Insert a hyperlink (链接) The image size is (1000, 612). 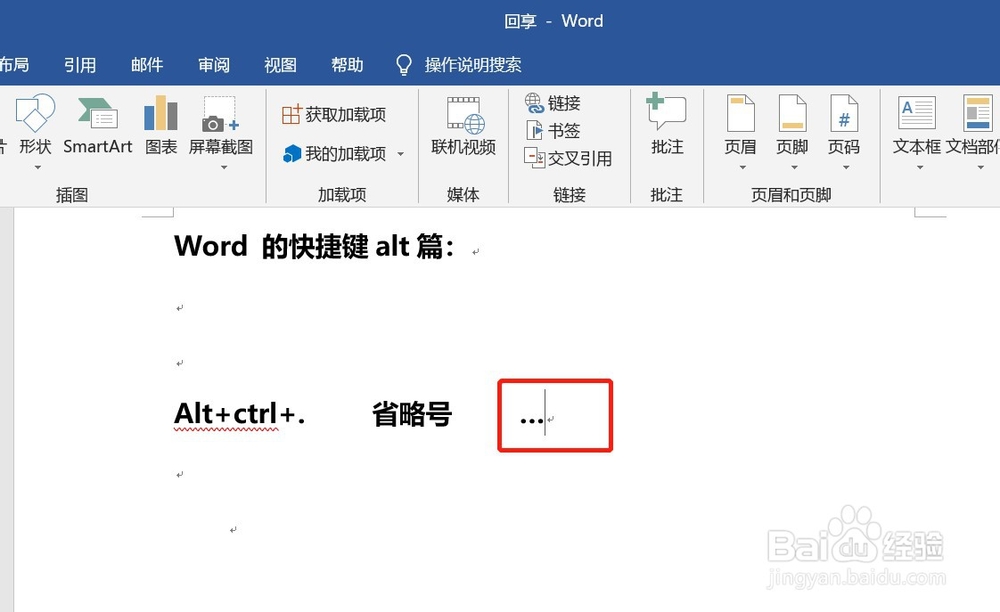click(552, 103)
